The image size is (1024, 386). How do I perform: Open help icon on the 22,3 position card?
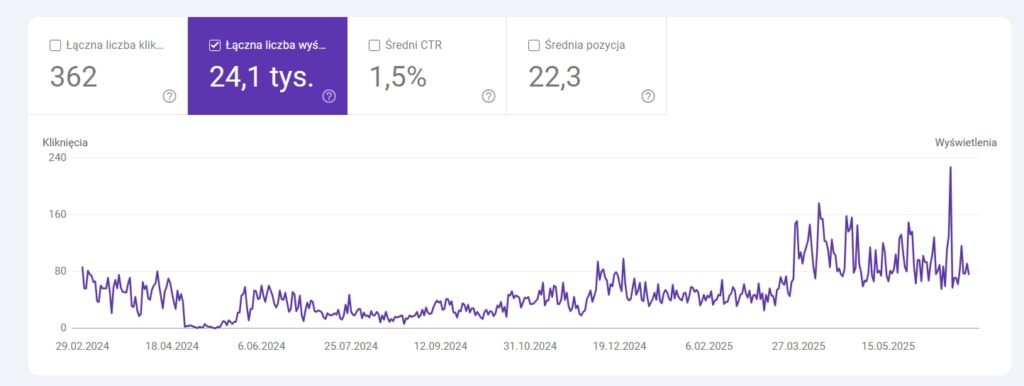648,97
